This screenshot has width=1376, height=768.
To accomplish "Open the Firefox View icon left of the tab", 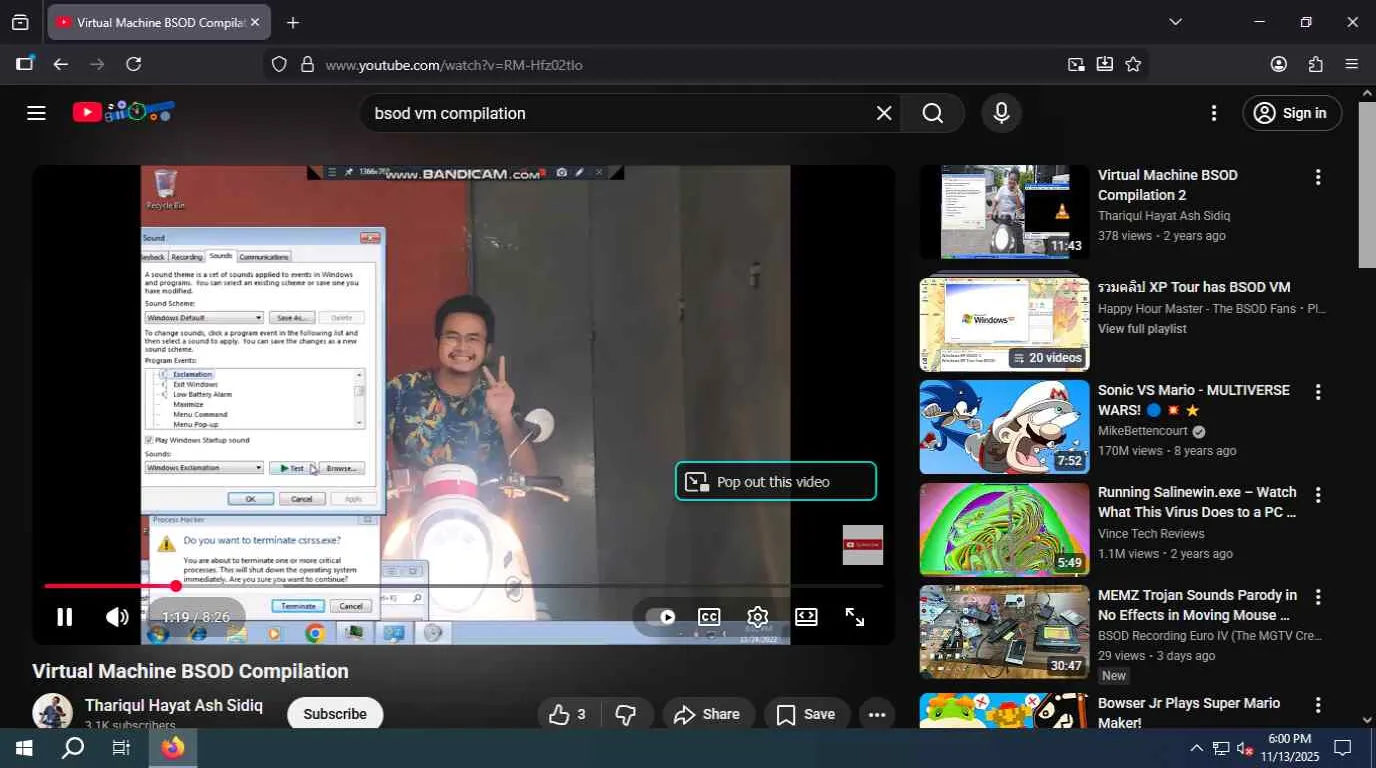I will click(x=20, y=22).
